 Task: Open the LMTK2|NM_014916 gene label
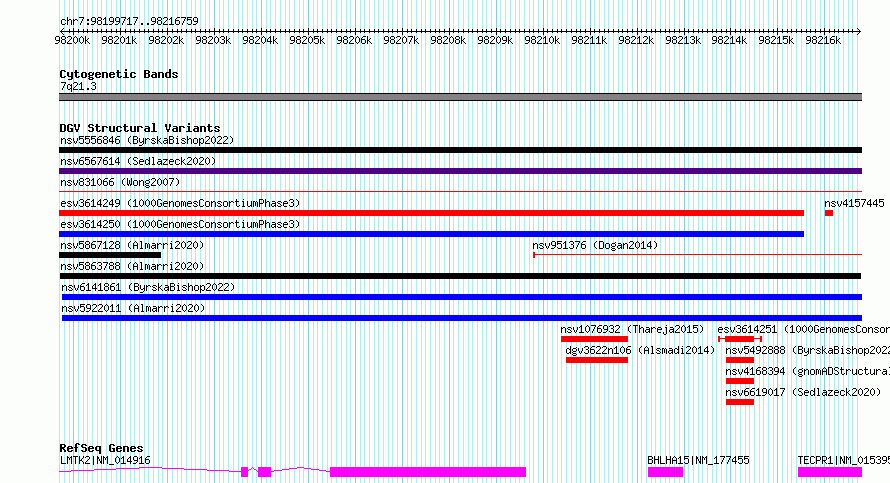click(105, 460)
